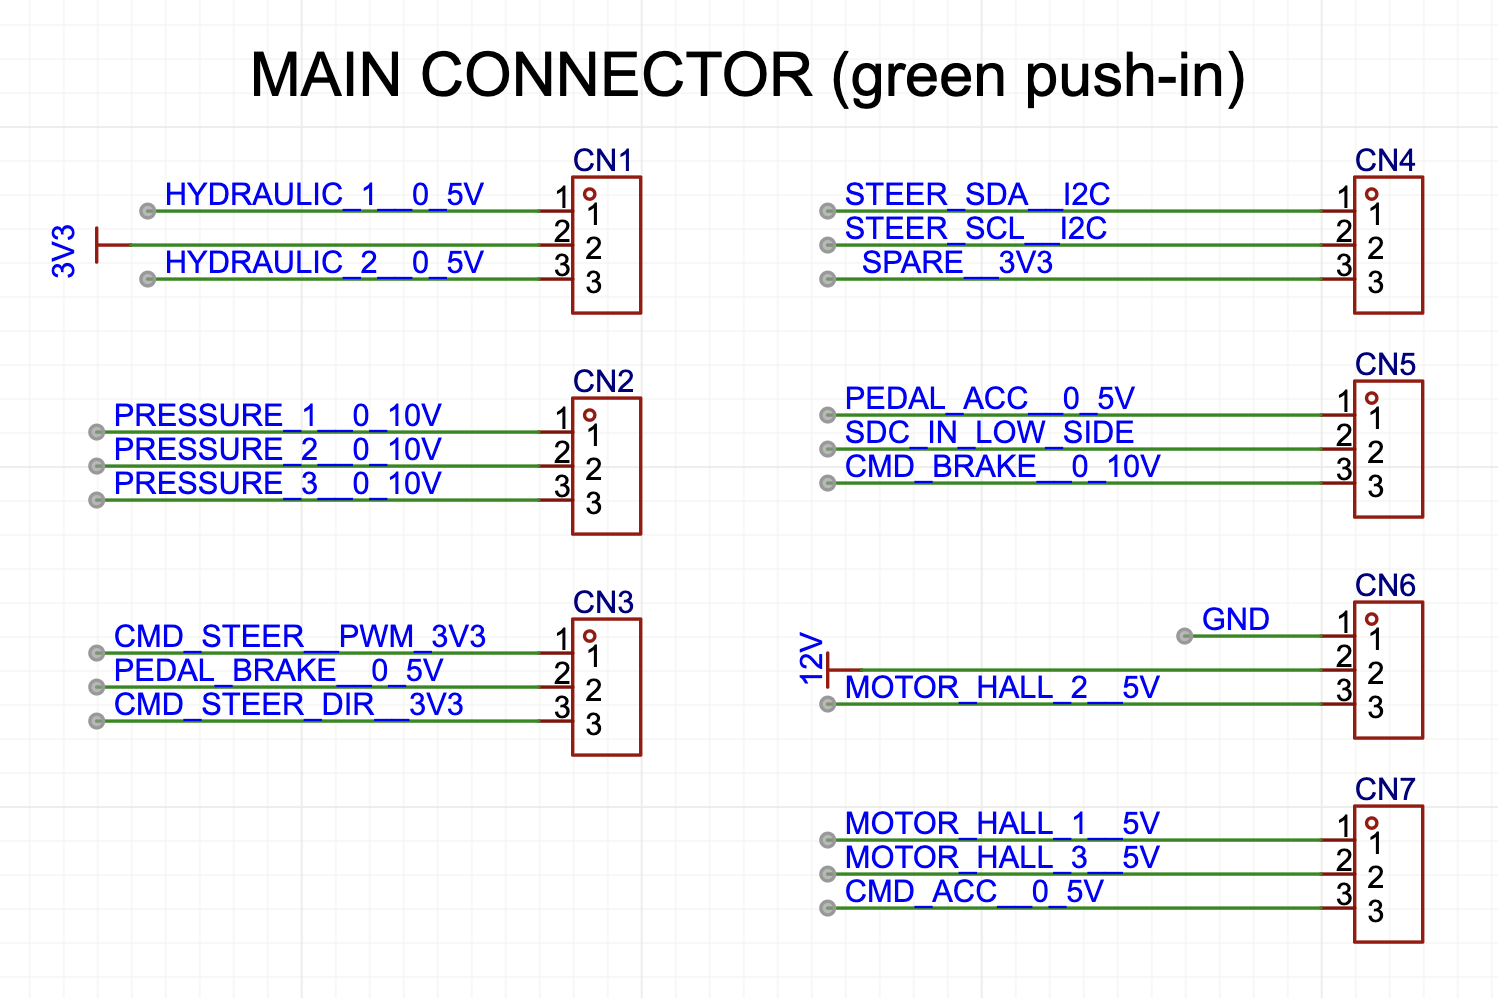This screenshot has height=998, width=1498.
Task: Click the CN2 connector designator
Action: 603,381
